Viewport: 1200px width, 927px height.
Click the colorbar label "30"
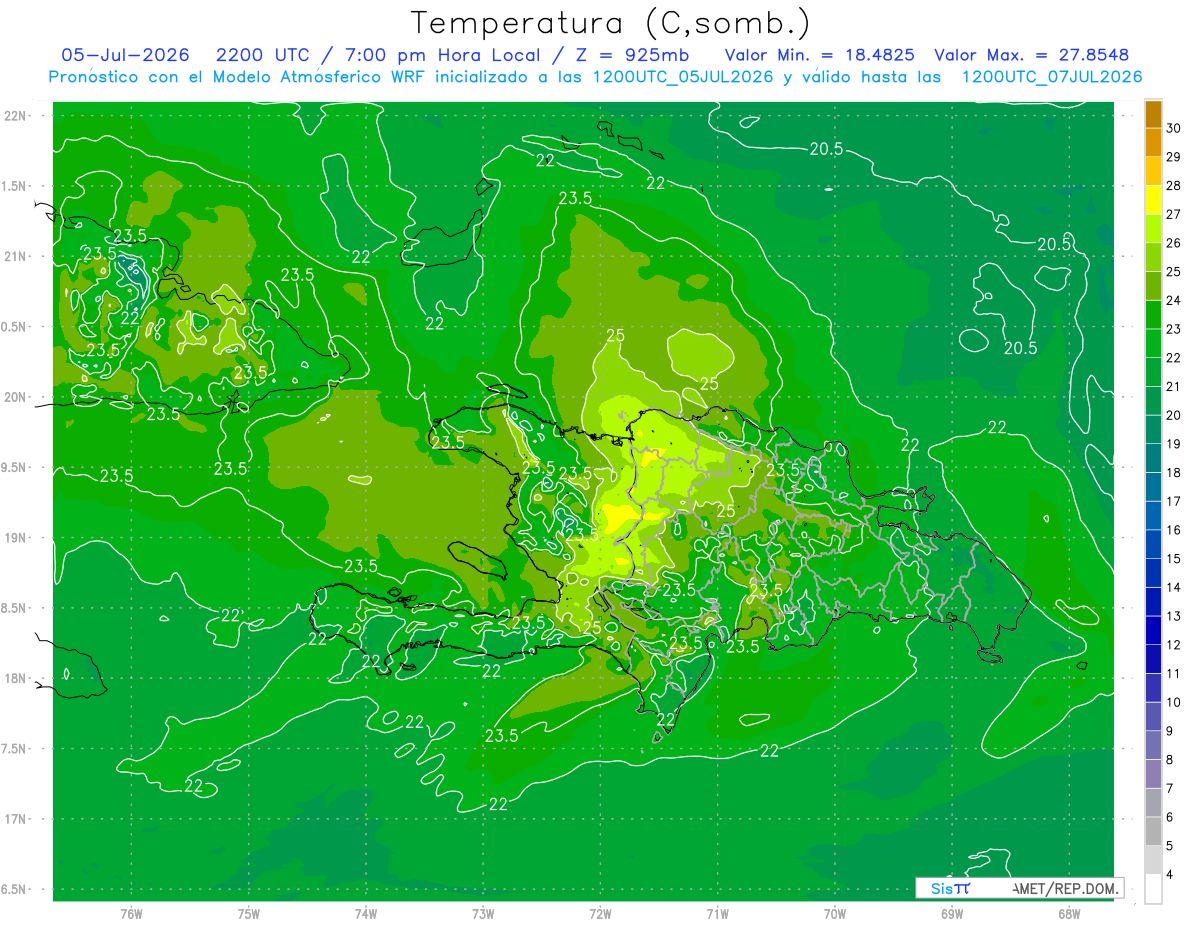[1174, 128]
